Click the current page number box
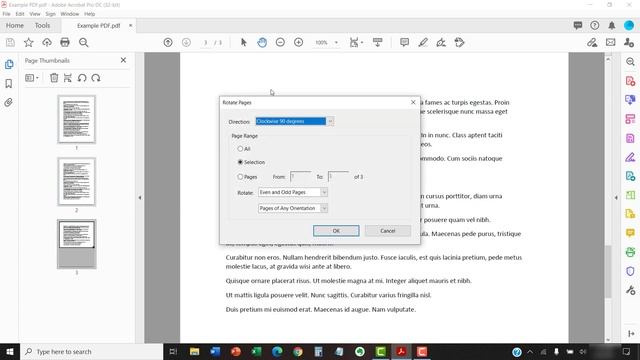Viewport: 640px width, 360px height. pos(206,42)
